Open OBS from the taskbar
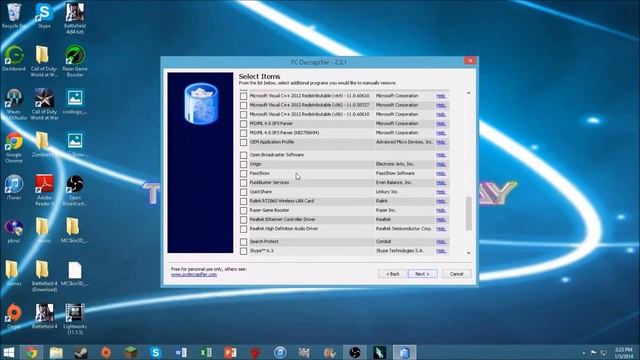 [355, 352]
